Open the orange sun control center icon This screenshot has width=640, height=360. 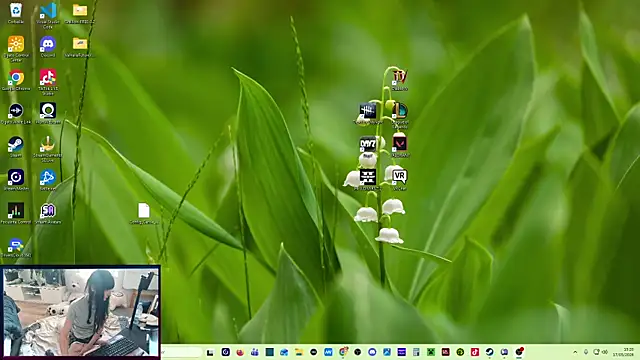pyautogui.click(x=16, y=44)
